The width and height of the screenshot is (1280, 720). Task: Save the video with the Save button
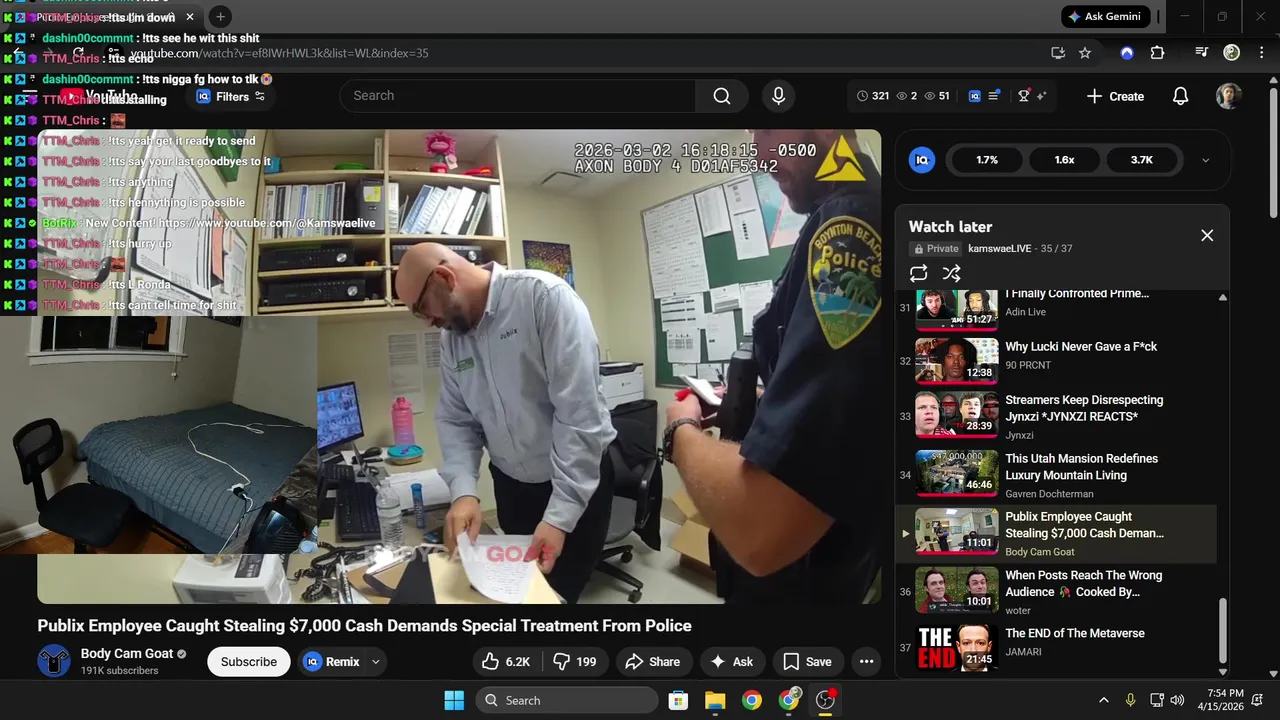[807, 661]
